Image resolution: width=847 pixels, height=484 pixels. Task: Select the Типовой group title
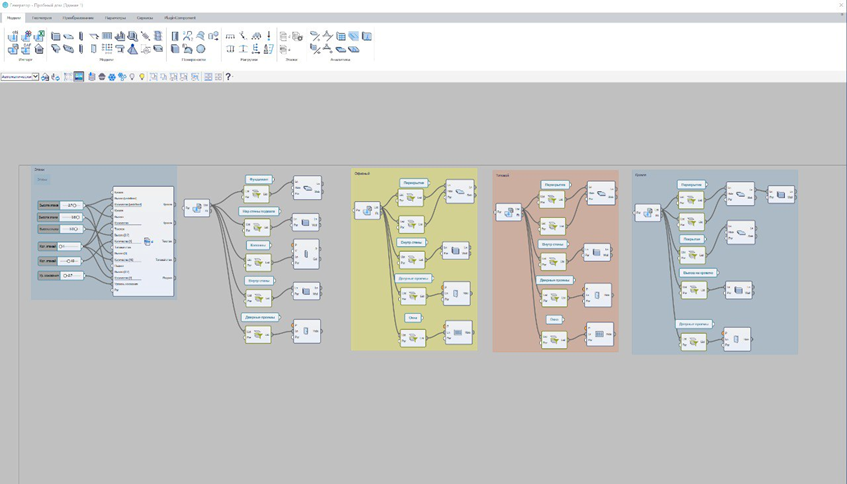[503, 176]
